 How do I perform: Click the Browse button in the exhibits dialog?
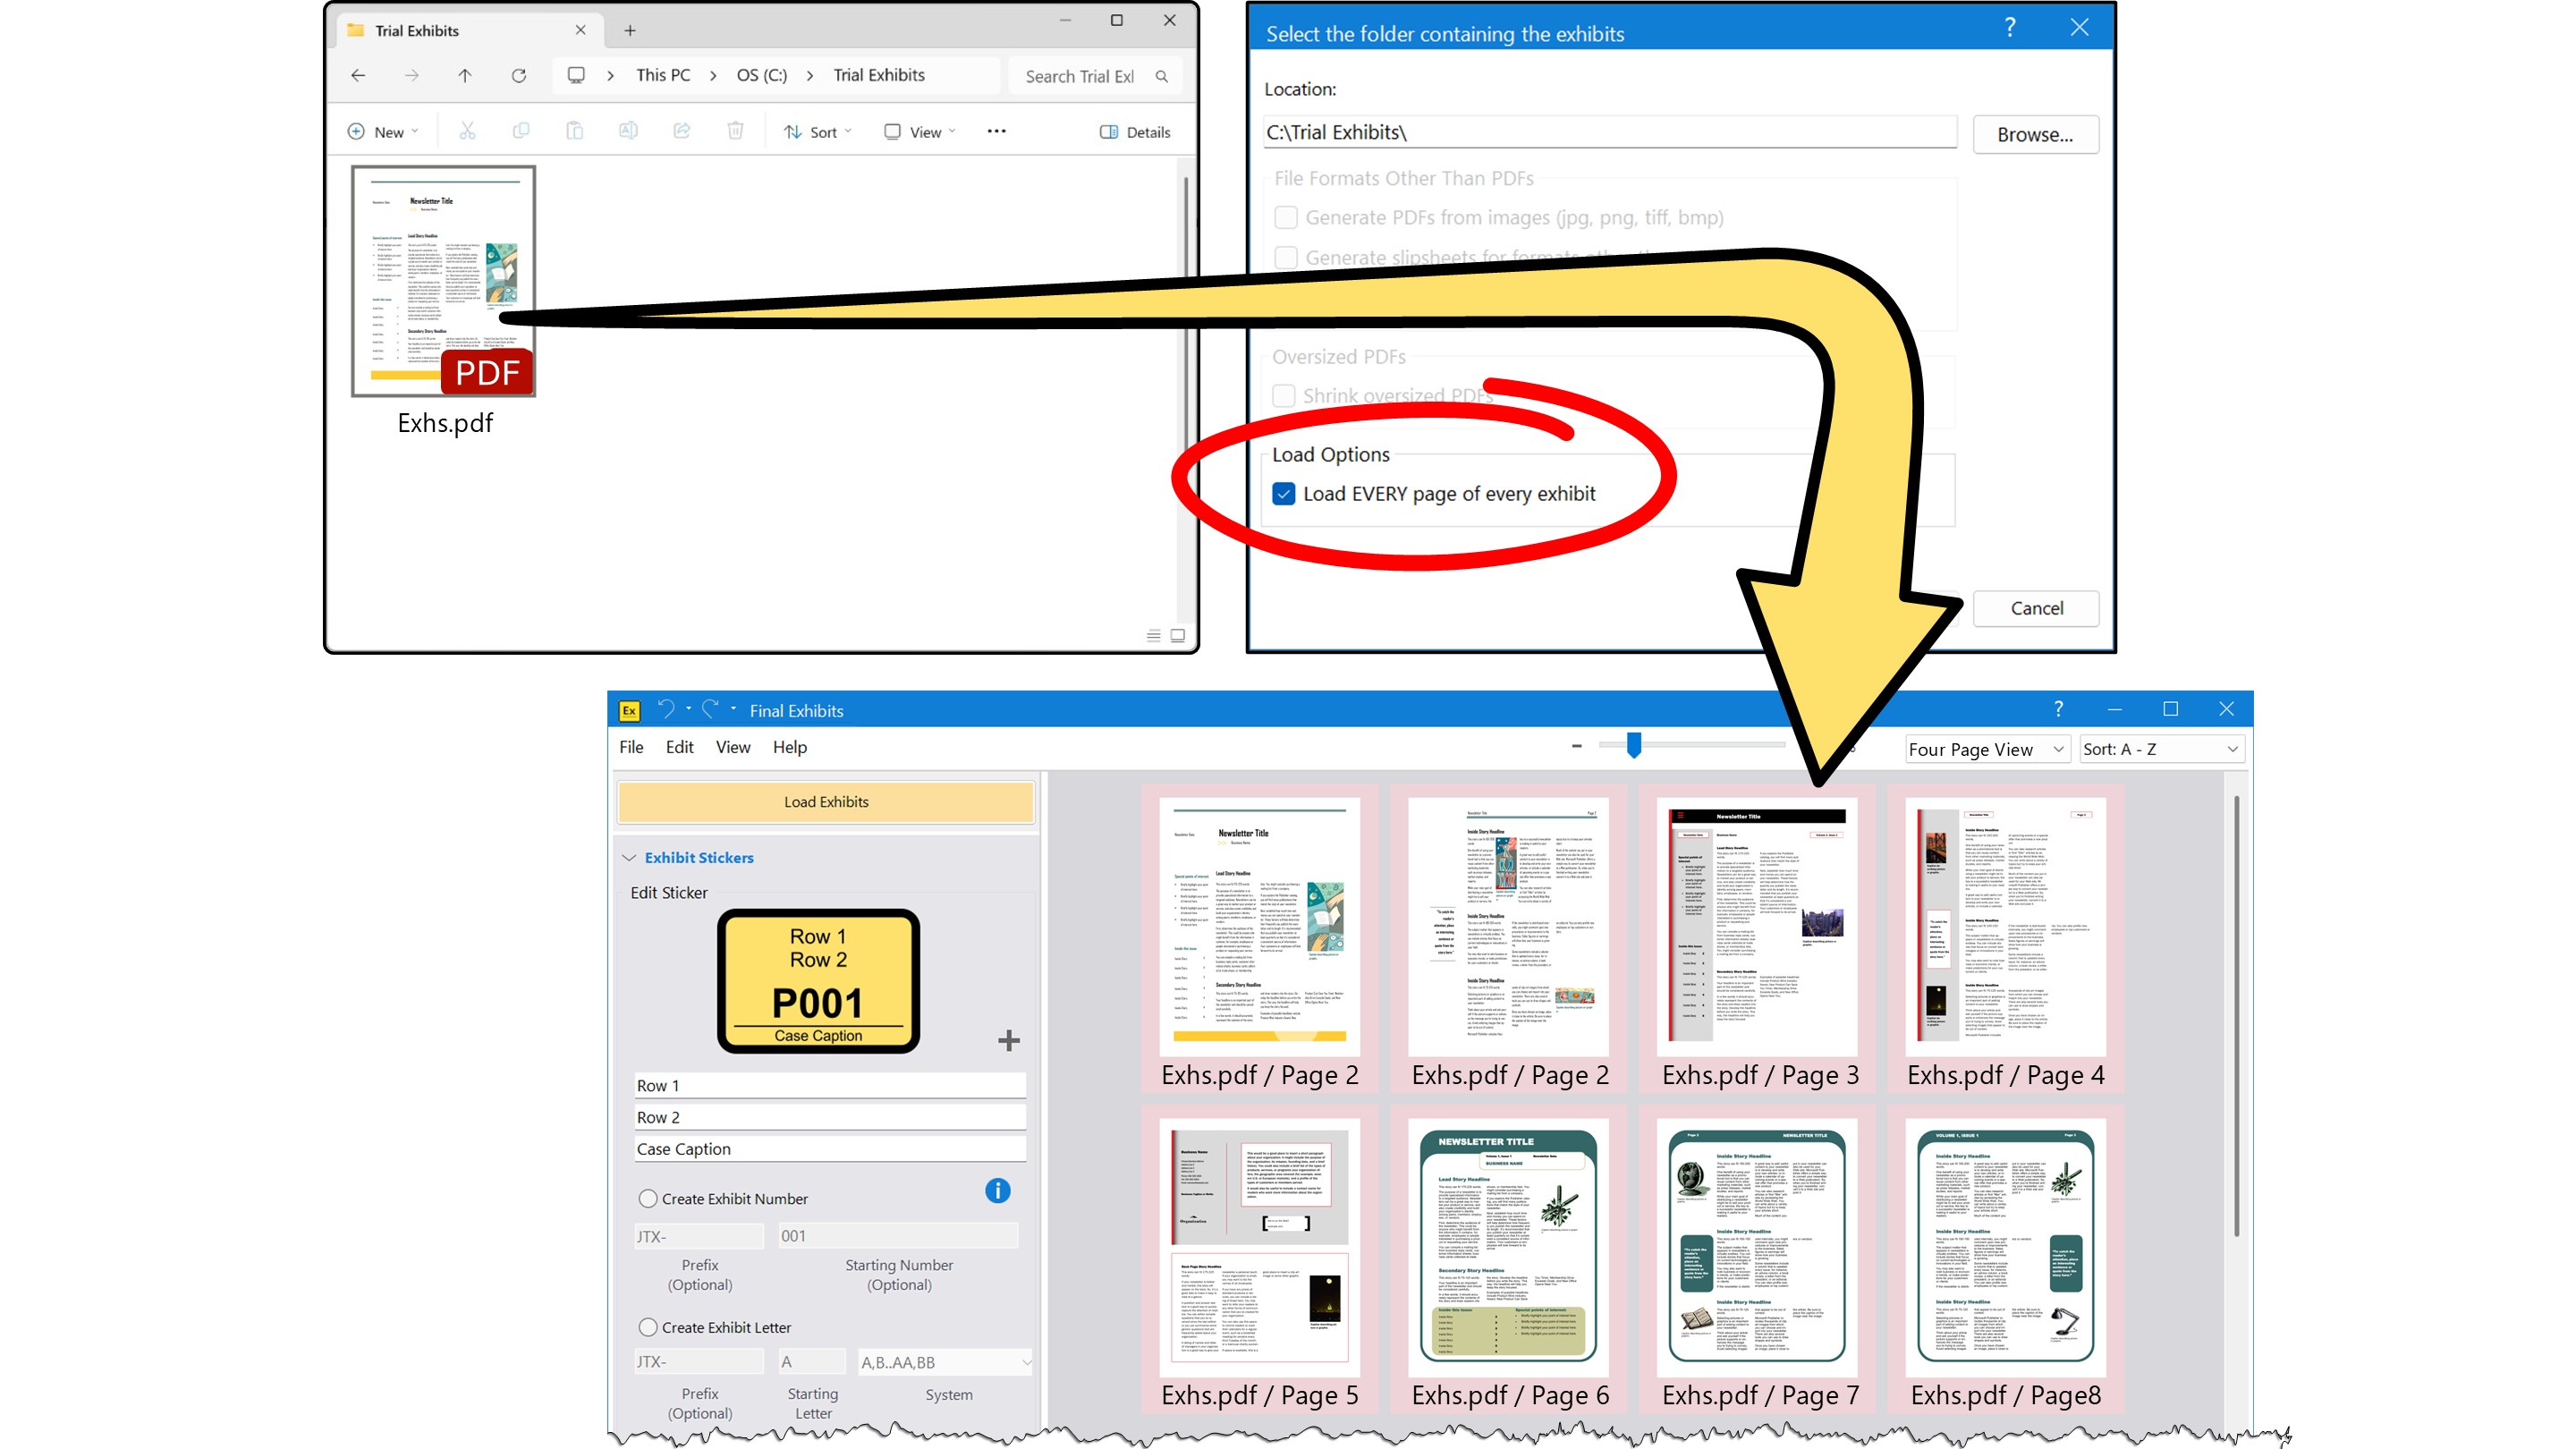2035,134
